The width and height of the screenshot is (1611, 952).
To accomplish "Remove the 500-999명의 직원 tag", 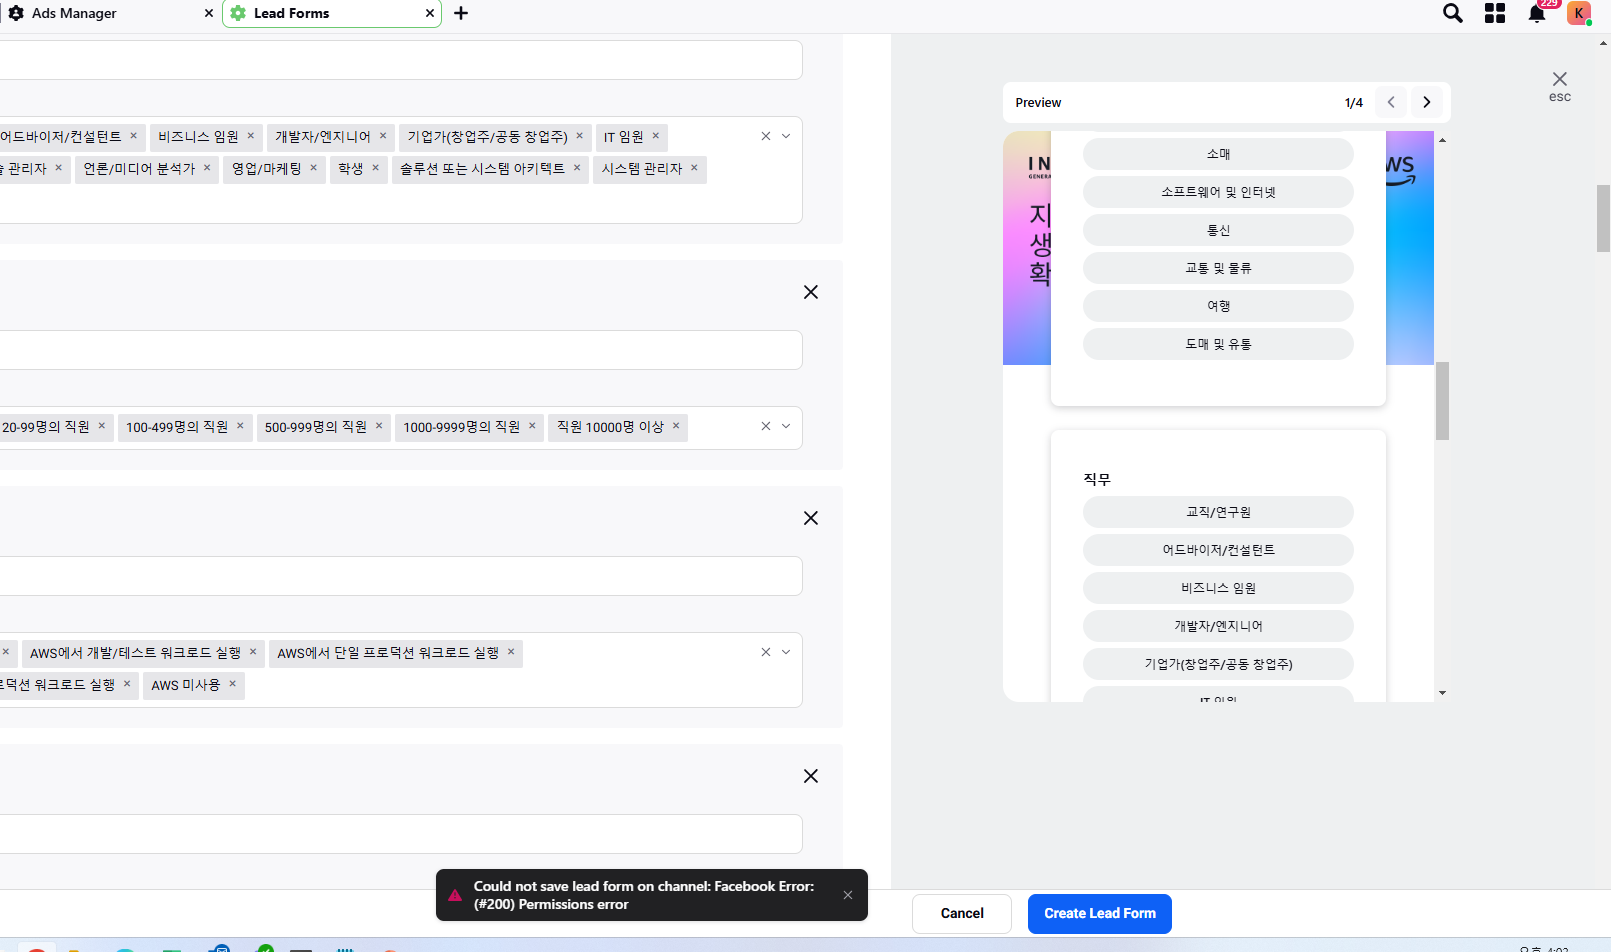I will click(x=379, y=426).
